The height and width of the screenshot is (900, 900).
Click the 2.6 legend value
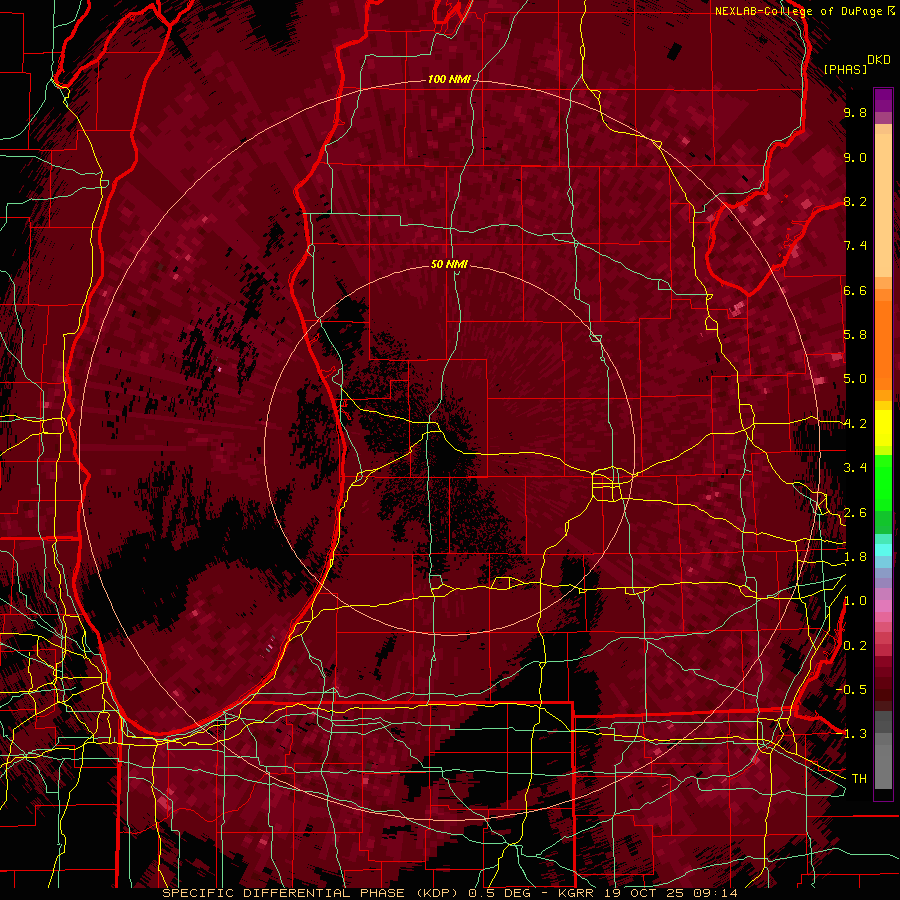click(855, 513)
